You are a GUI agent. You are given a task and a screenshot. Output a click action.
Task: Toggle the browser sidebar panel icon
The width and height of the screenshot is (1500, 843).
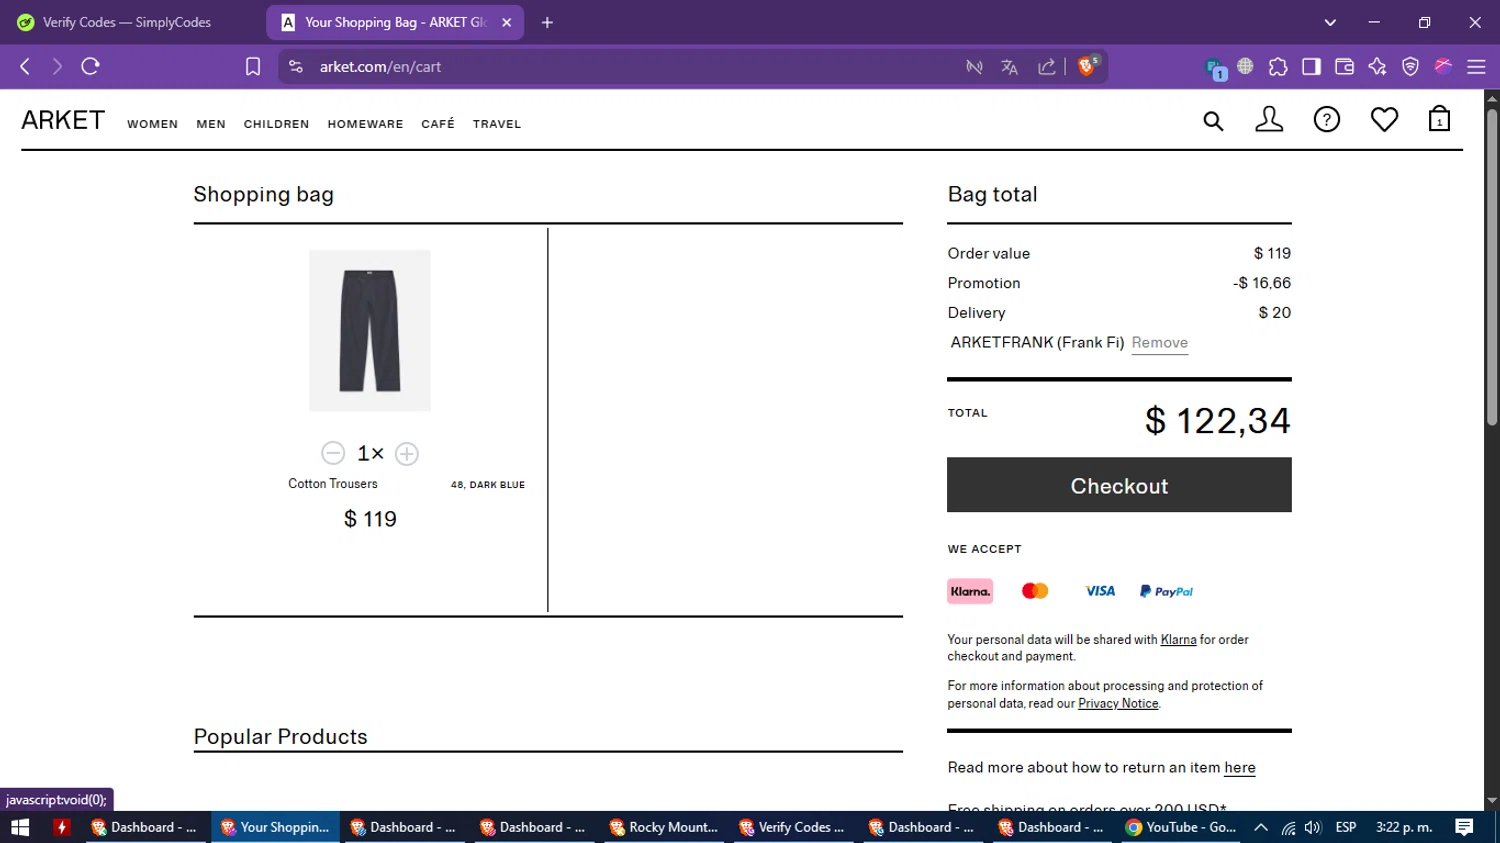pyautogui.click(x=1311, y=67)
